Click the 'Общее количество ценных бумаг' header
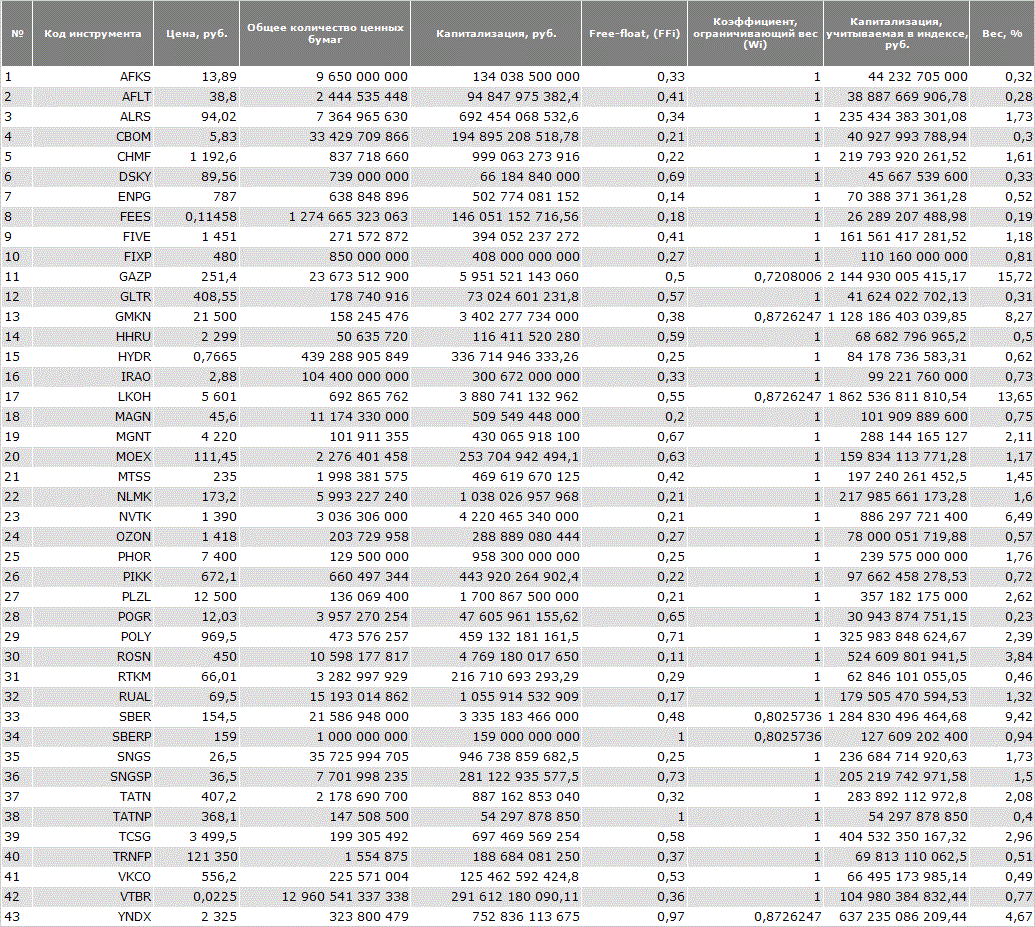 (x=325, y=34)
